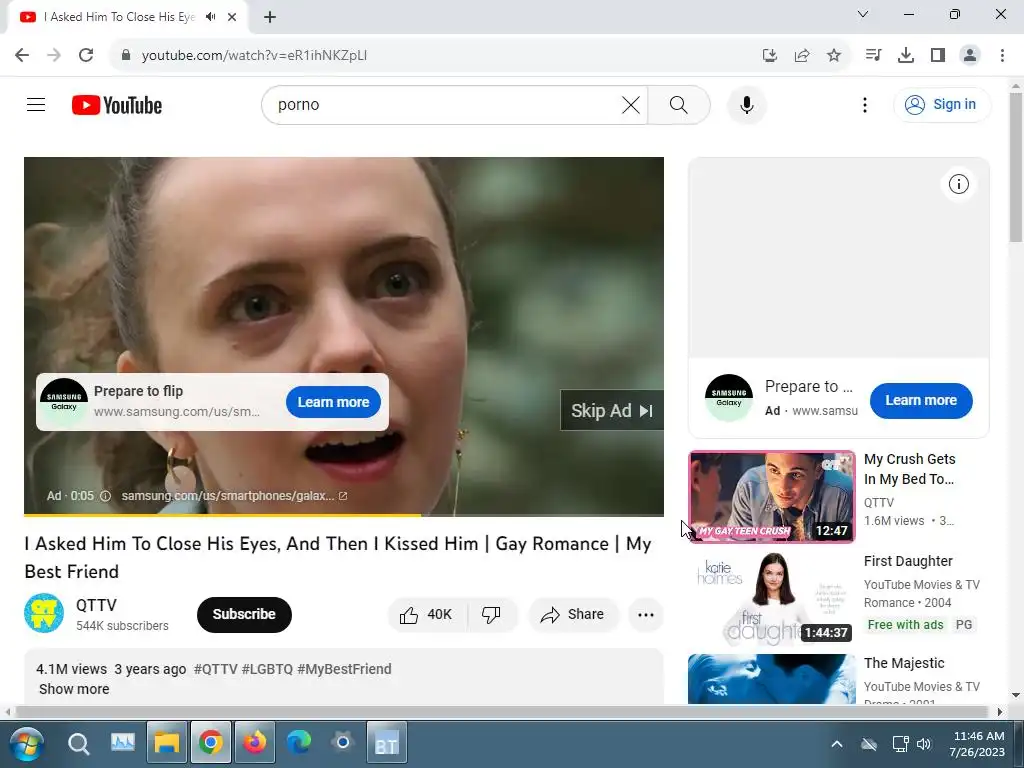Screen dimensions: 1024x768
Task: Toggle Chrome side panel
Action: click(938, 55)
